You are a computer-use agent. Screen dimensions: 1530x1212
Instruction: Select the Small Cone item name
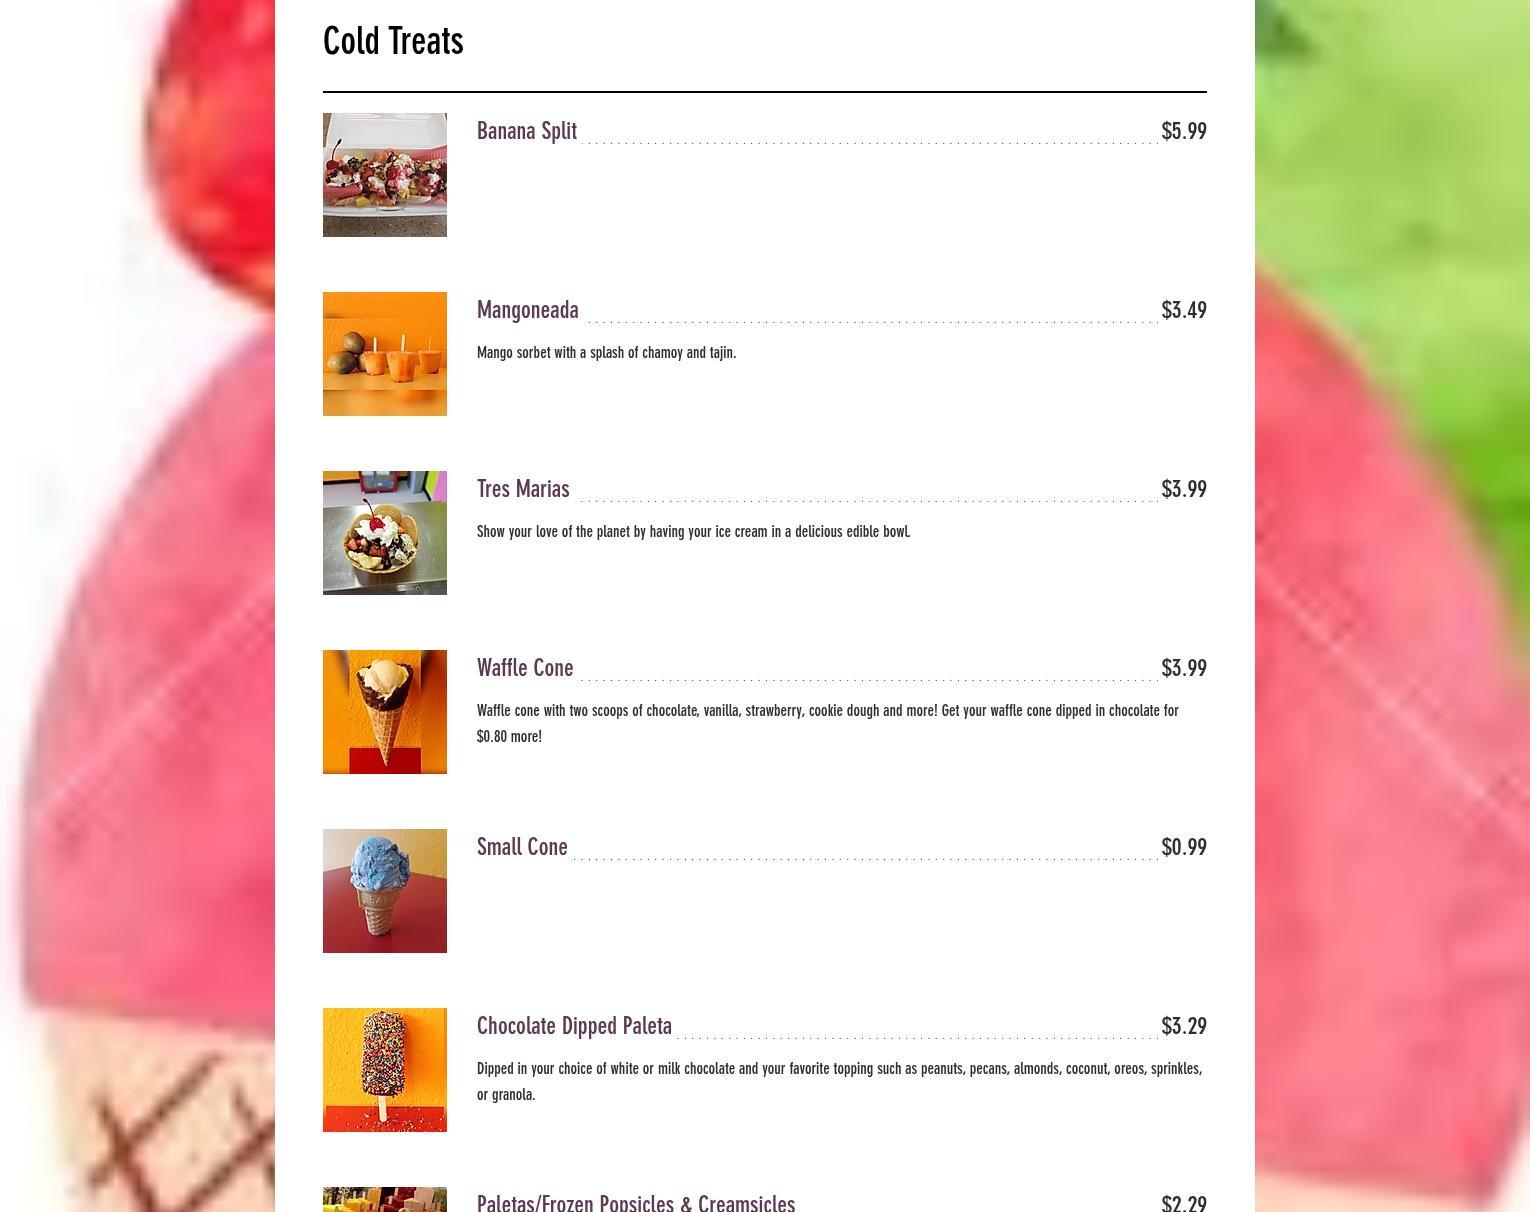[522, 847]
